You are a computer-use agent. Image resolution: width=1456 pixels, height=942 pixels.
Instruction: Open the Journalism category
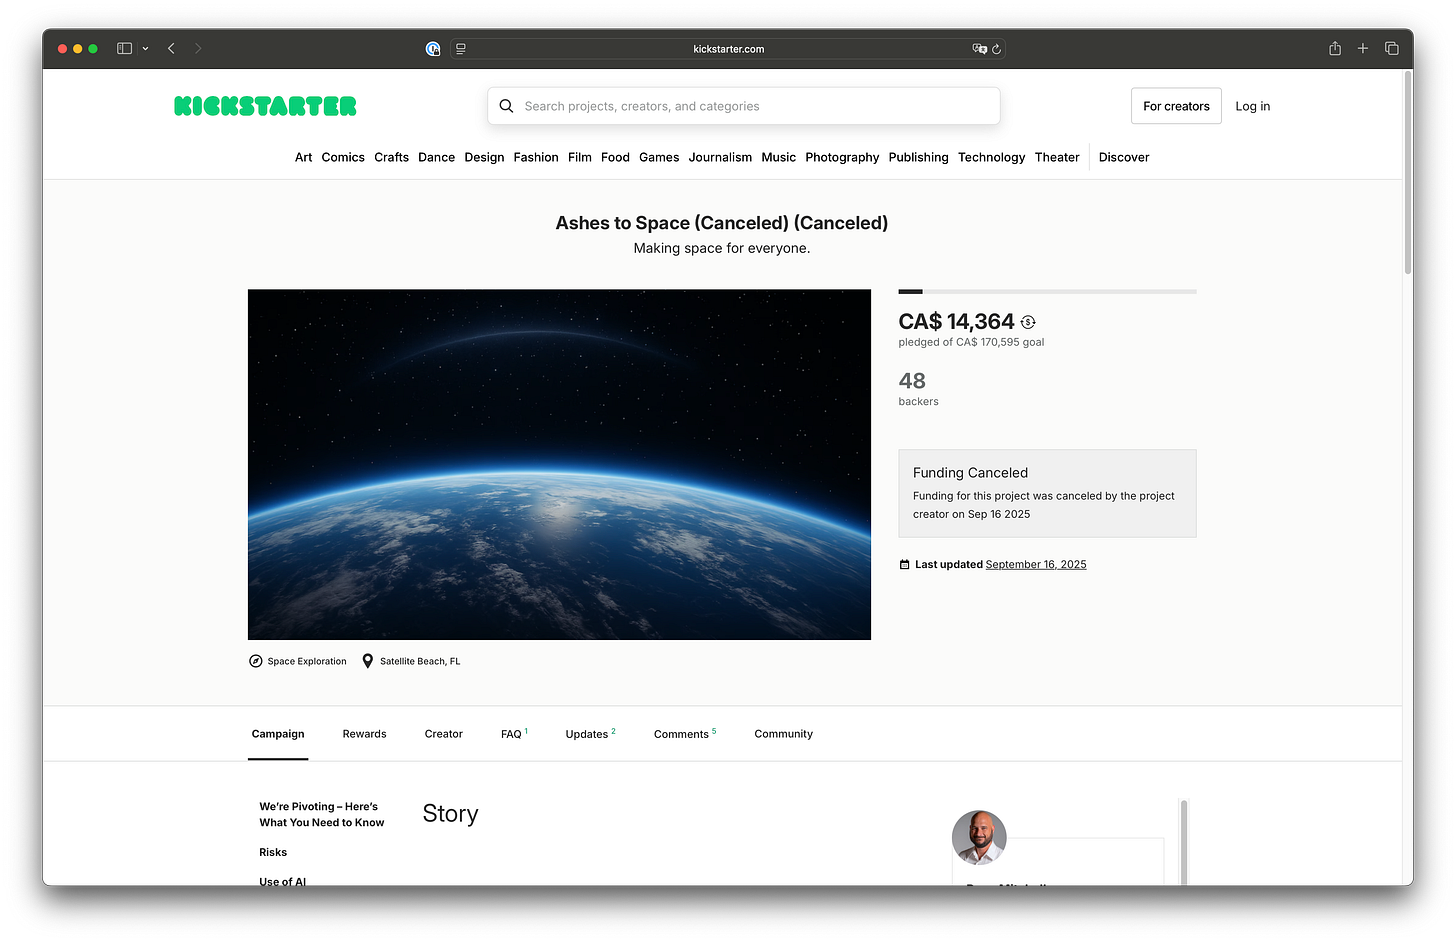[720, 157]
